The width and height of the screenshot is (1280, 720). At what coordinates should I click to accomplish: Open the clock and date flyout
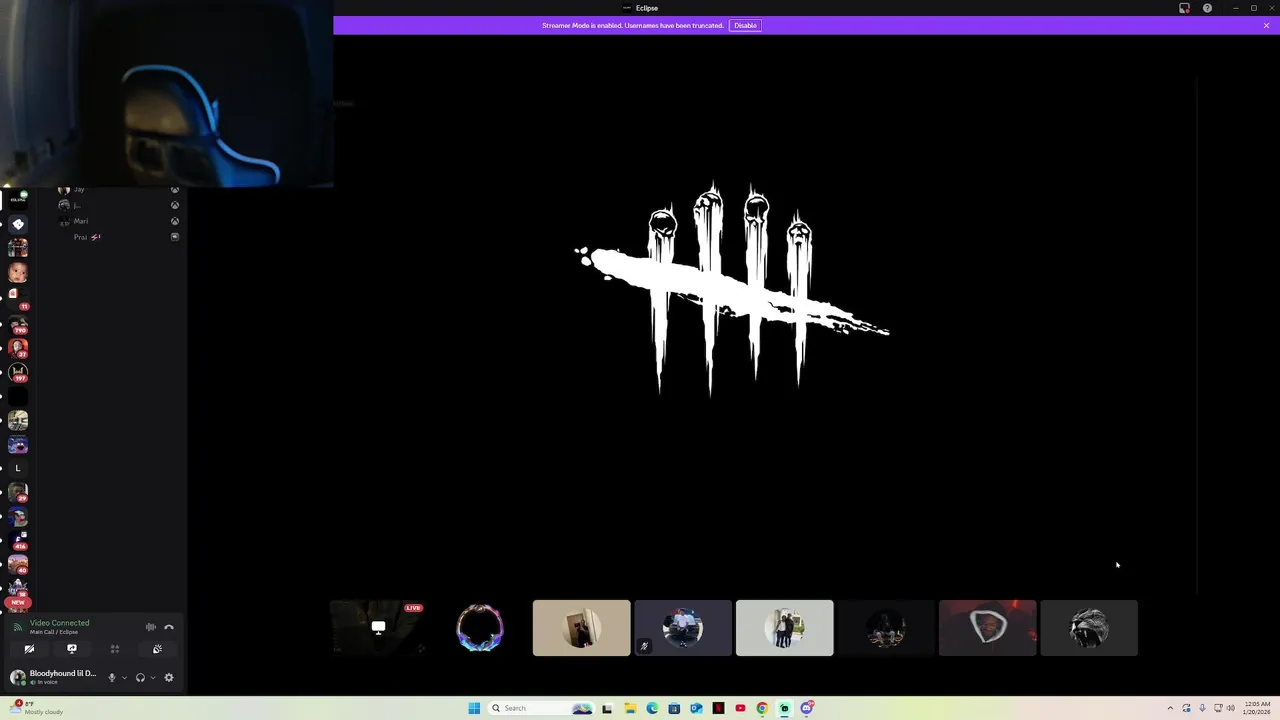coord(1256,708)
